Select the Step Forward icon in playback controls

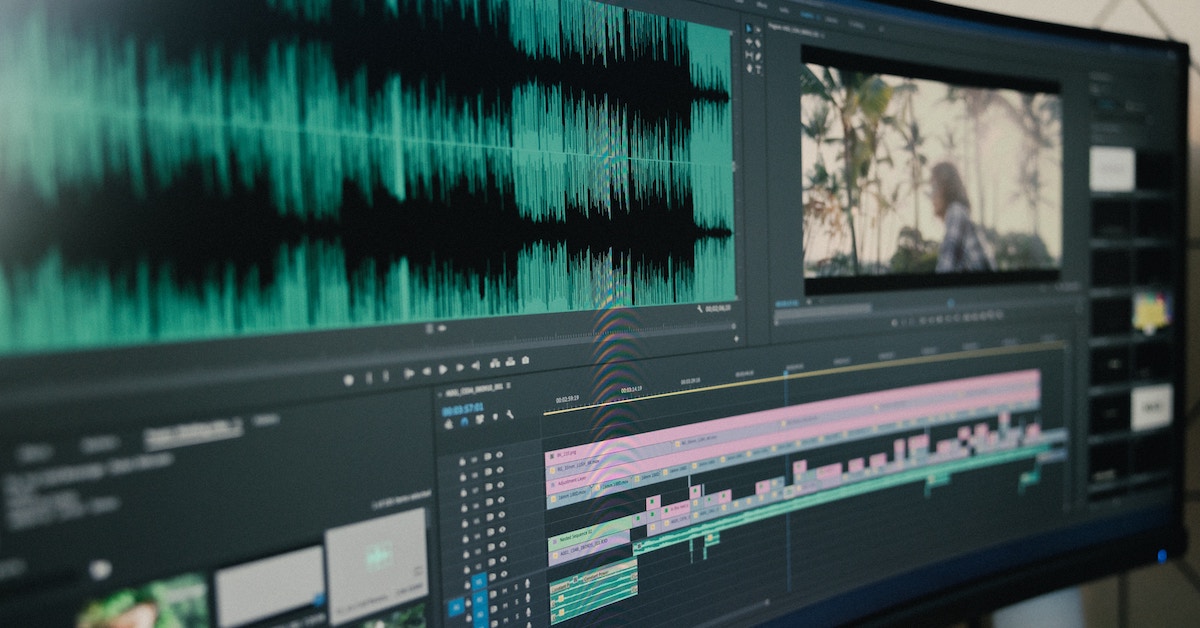click(x=459, y=366)
